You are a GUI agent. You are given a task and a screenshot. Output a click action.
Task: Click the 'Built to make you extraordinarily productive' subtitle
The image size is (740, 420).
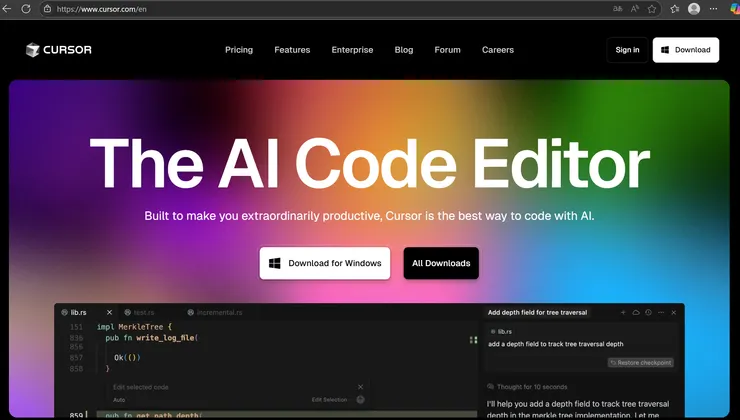[x=369, y=216]
